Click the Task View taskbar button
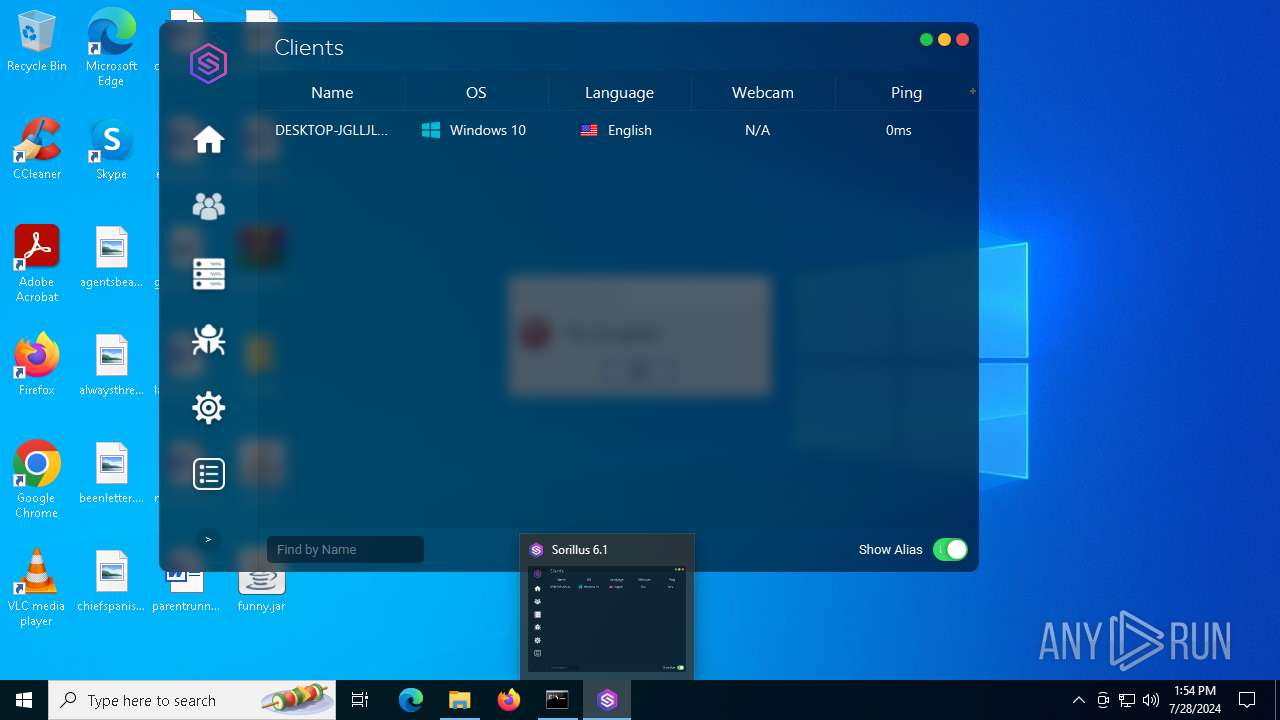 tap(360, 700)
